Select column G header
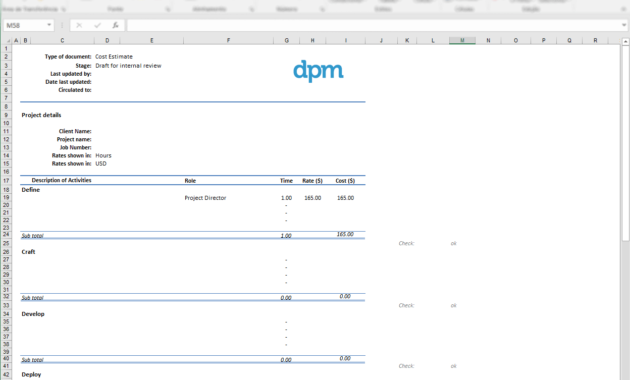The width and height of the screenshot is (630, 380). point(286,41)
